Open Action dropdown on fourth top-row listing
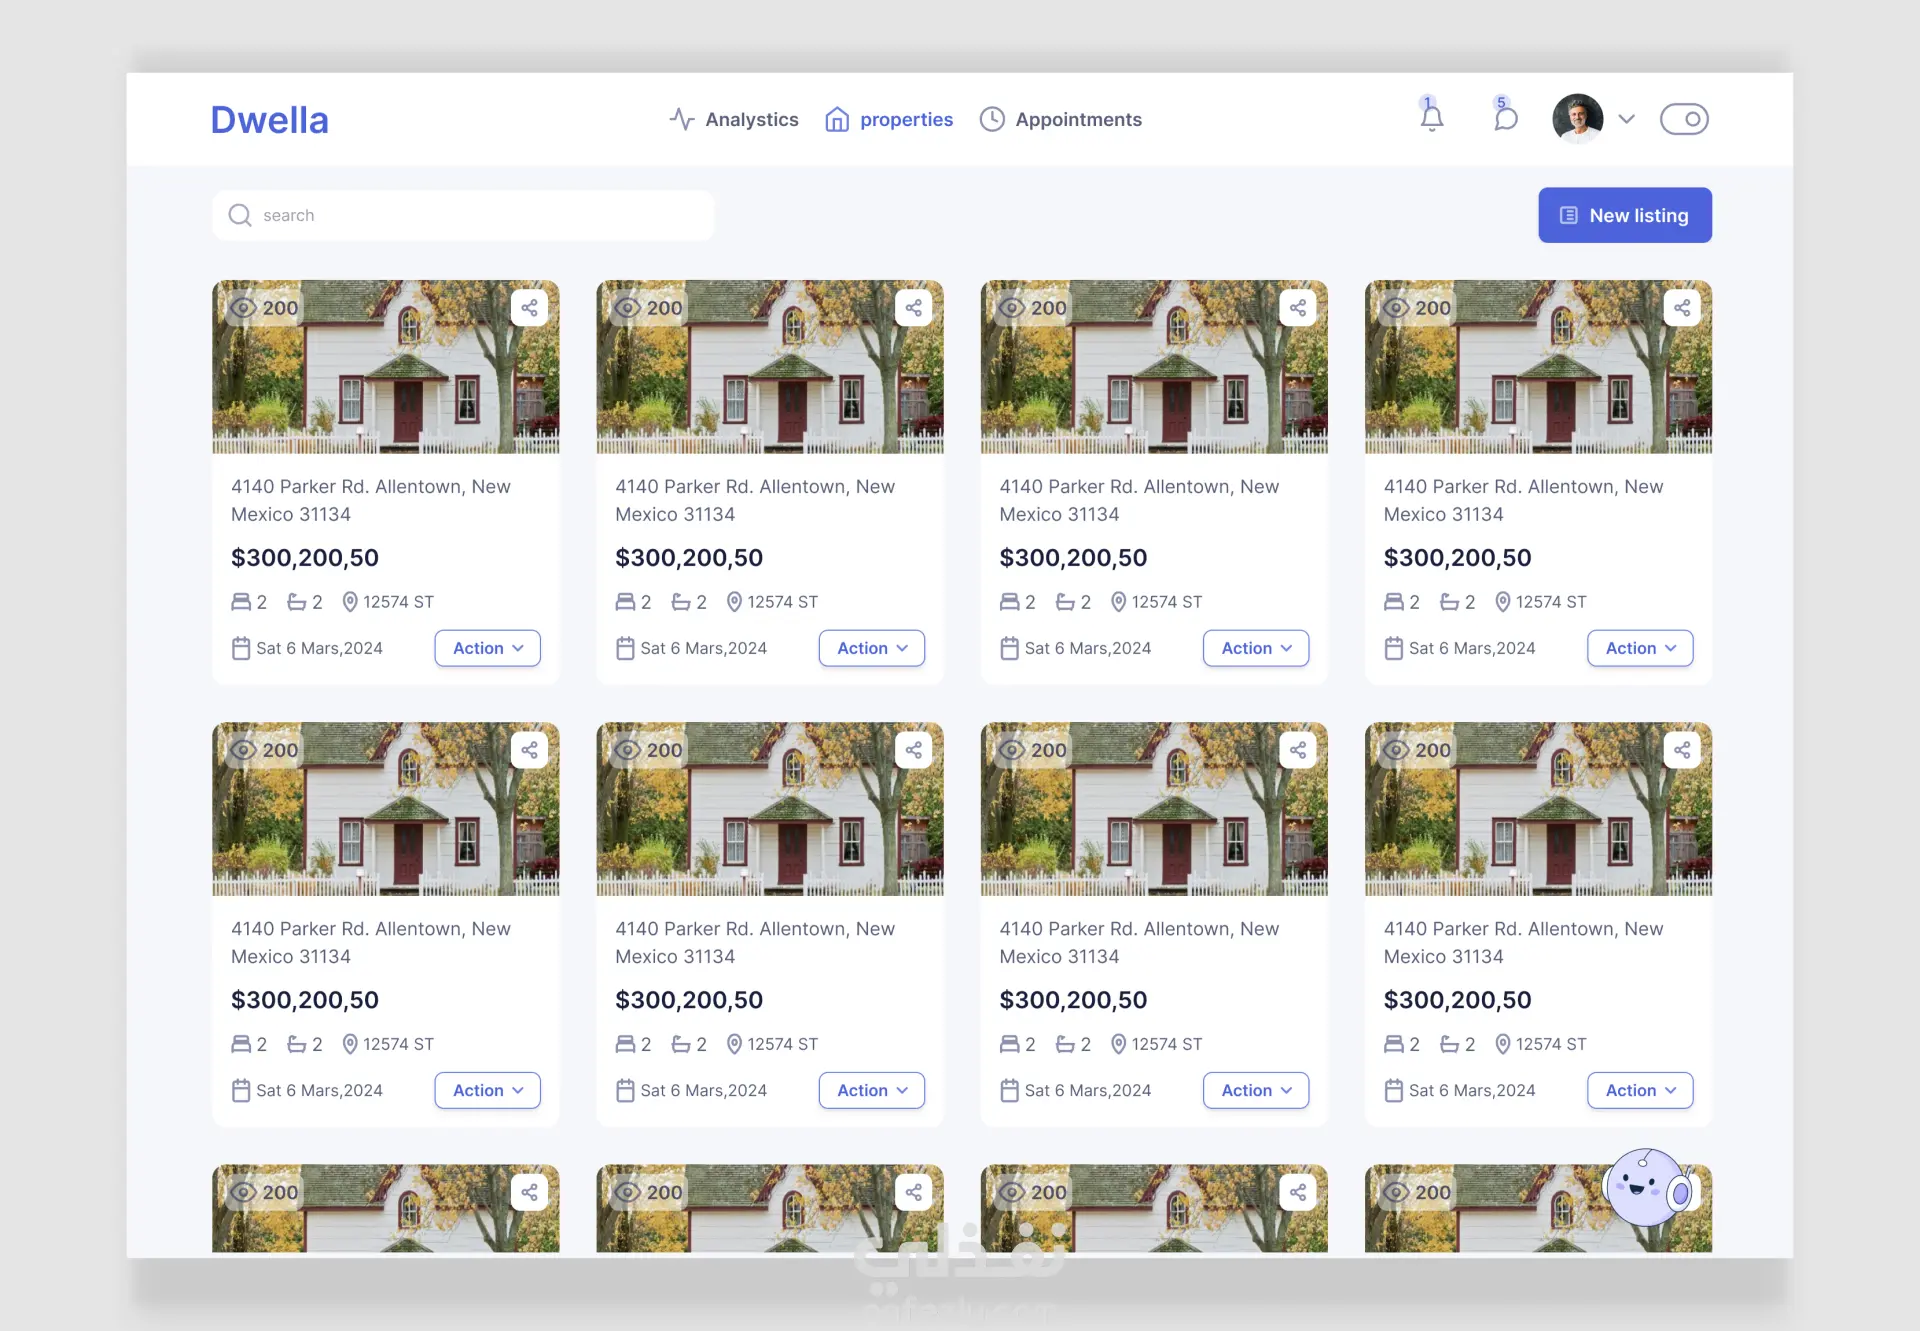1920x1331 pixels. [1640, 648]
